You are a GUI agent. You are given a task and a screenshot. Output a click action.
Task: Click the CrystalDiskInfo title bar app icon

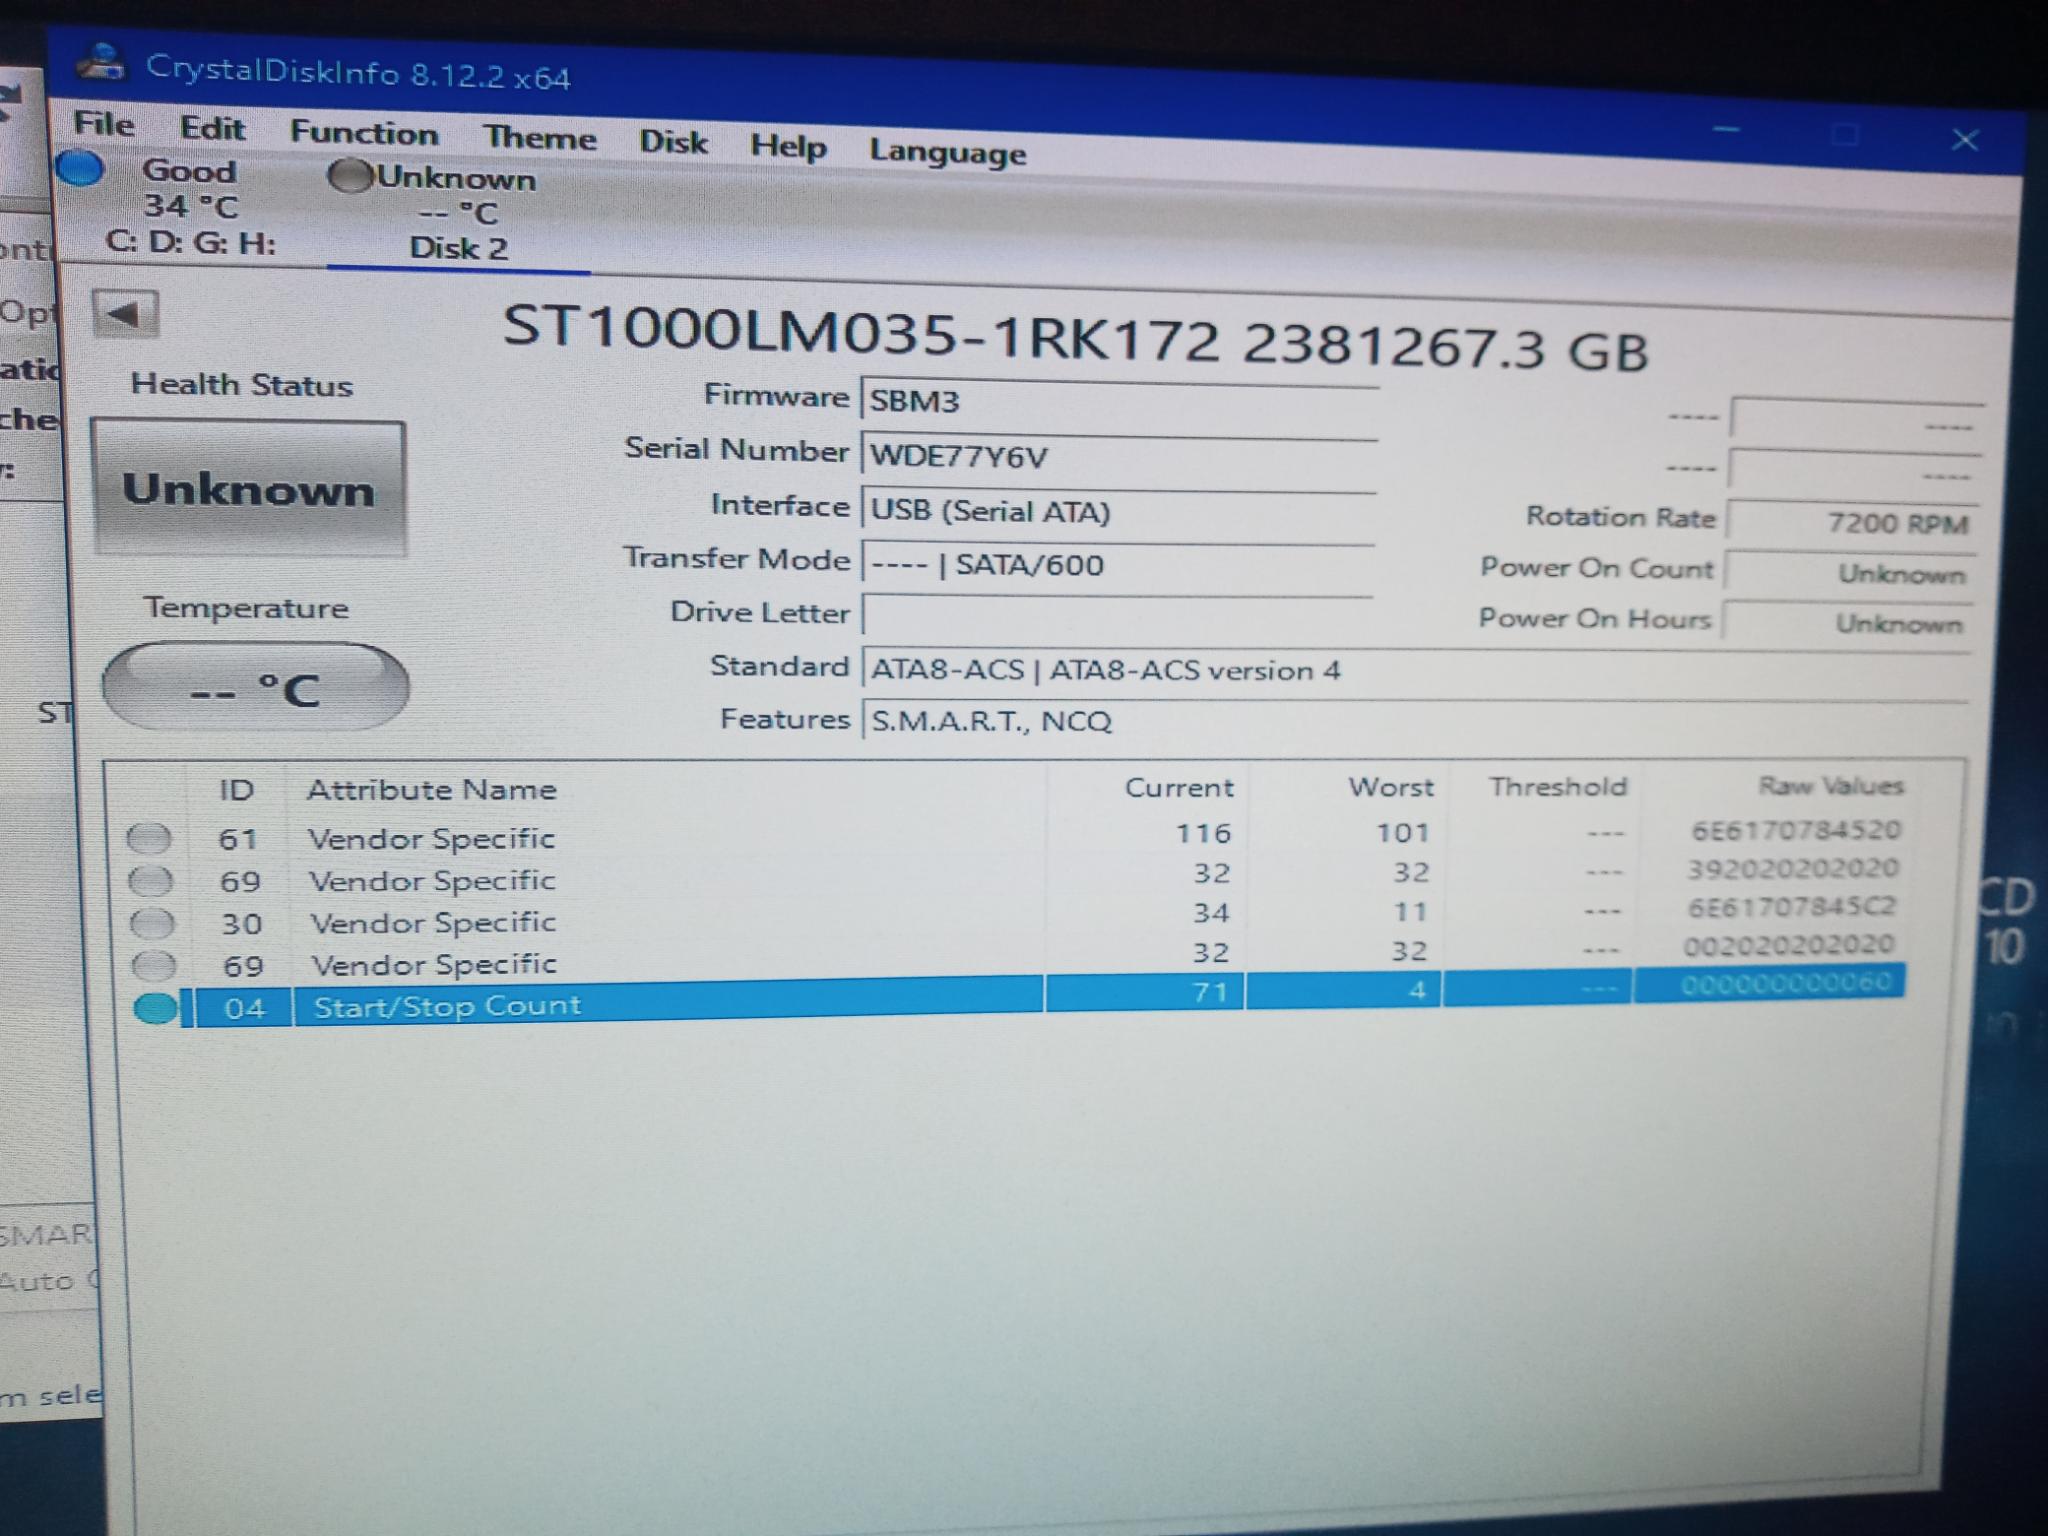tap(101, 63)
